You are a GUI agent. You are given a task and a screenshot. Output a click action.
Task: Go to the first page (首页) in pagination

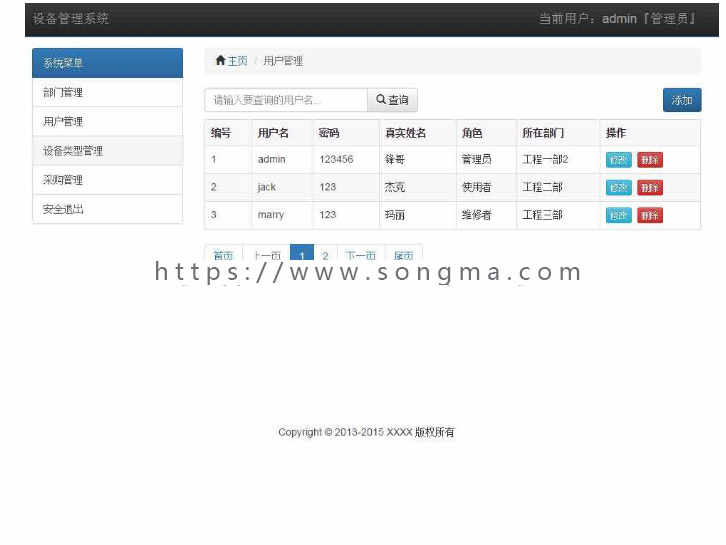tap(223, 254)
